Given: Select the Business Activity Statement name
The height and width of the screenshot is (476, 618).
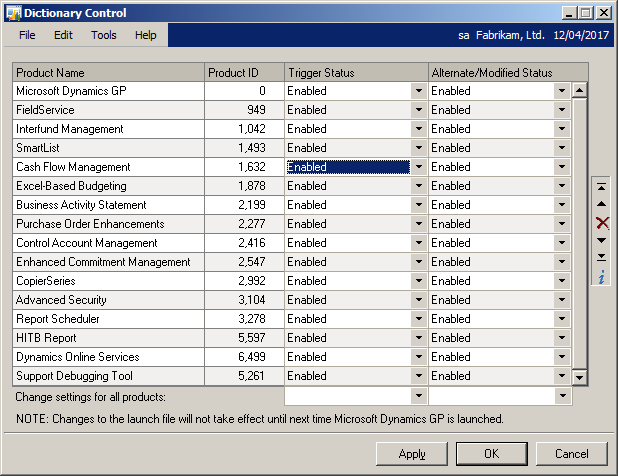Looking at the screenshot, I should click(81, 205).
